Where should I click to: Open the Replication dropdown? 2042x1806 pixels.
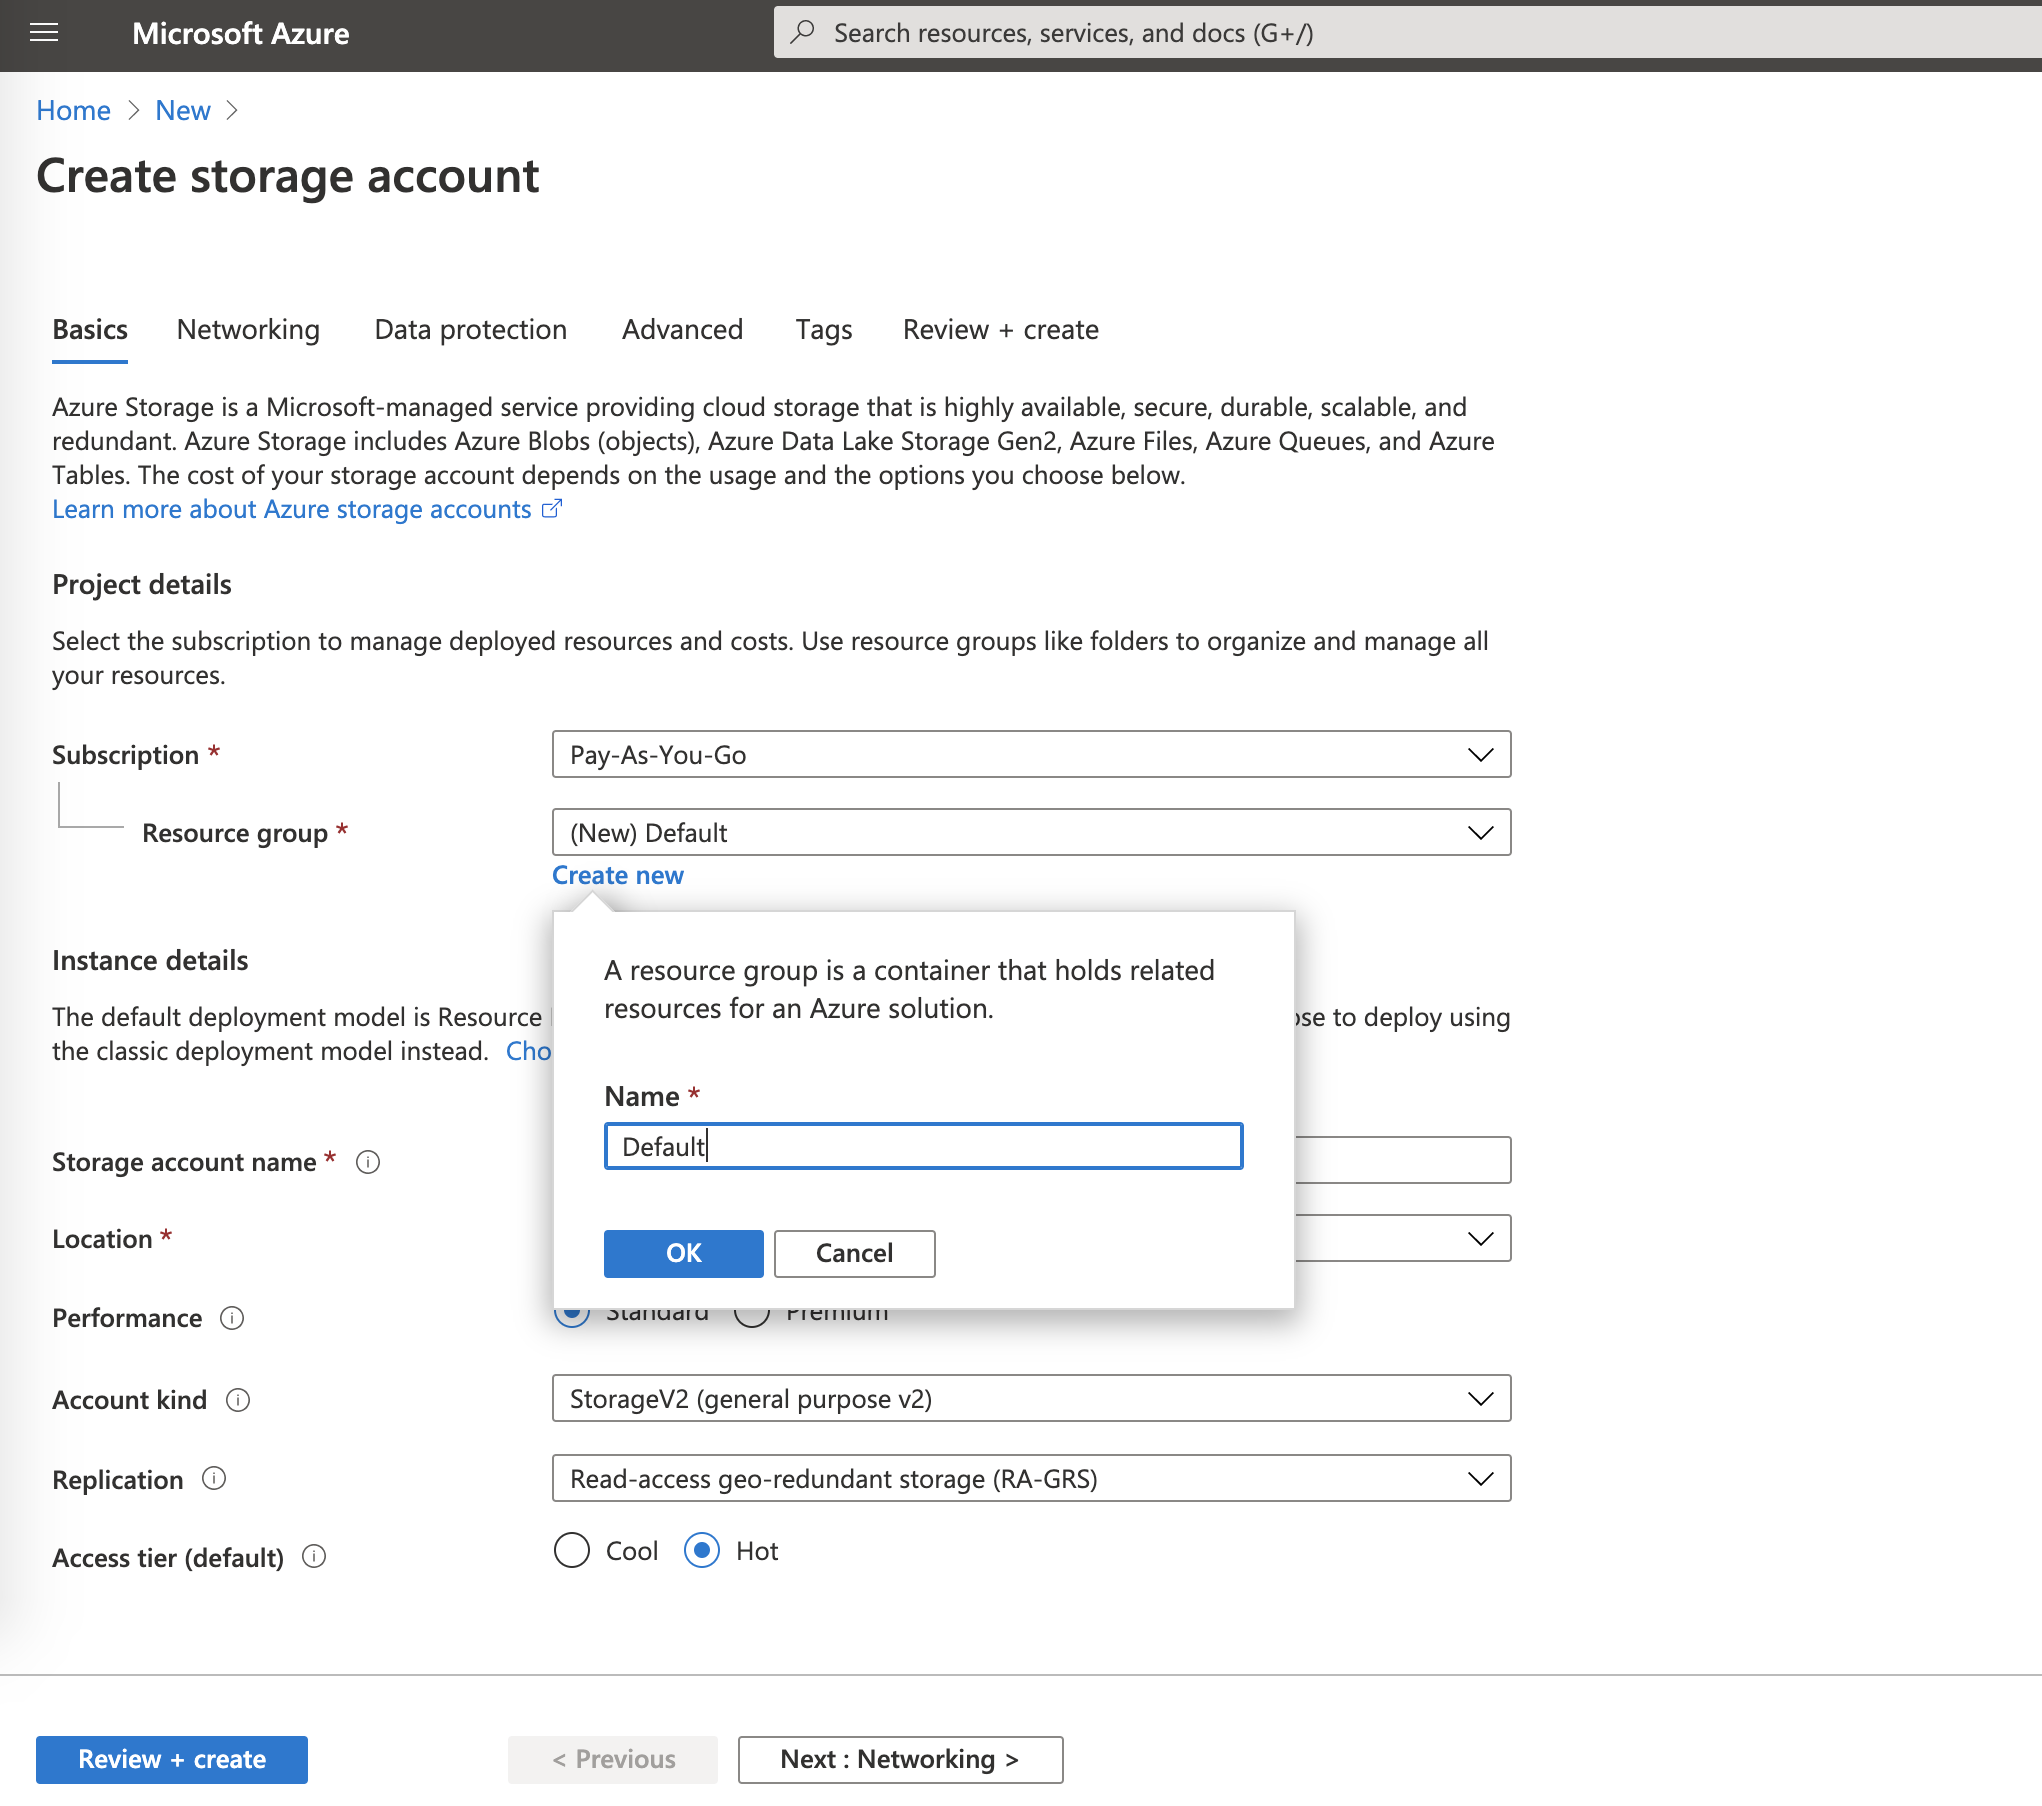click(1031, 1478)
